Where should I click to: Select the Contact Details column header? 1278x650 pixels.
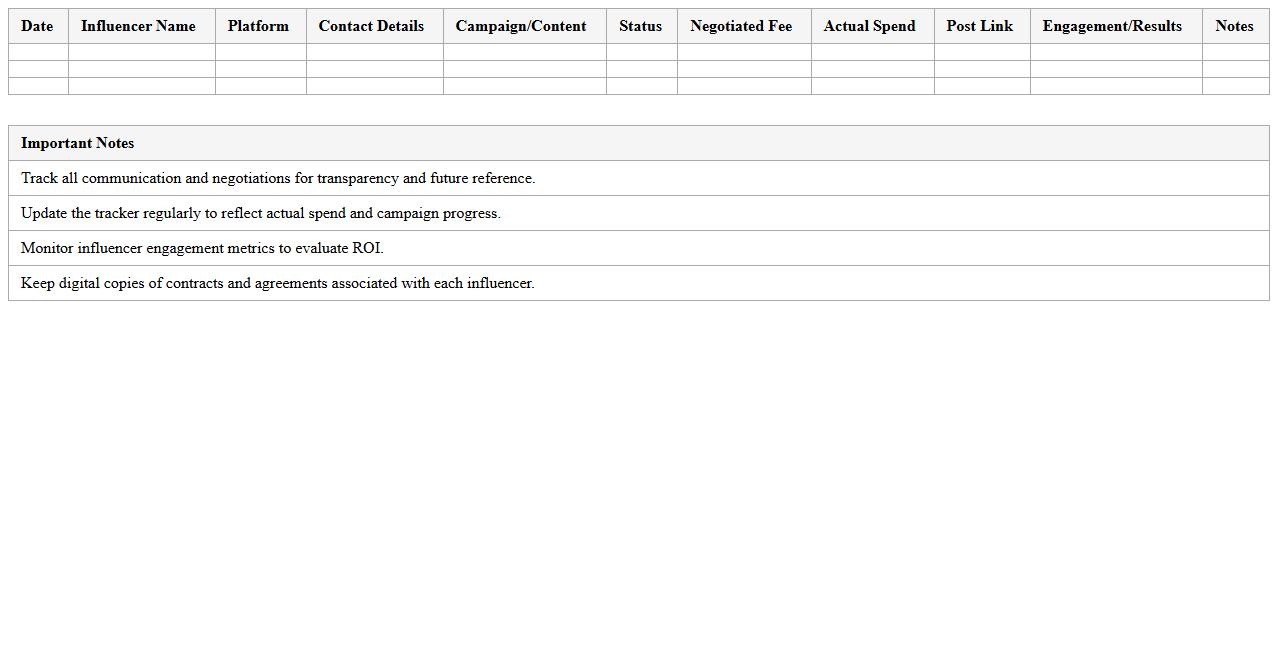point(371,26)
